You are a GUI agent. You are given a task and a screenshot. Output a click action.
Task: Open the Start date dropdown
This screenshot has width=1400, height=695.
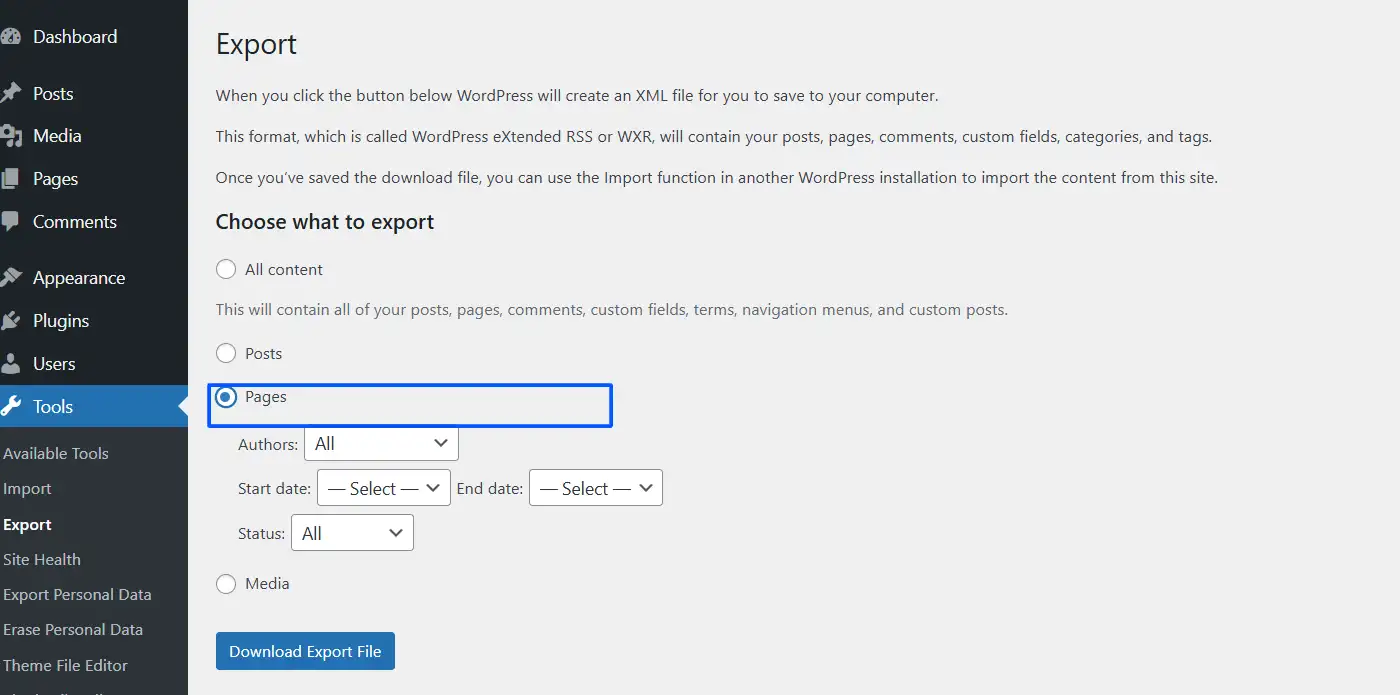tap(384, 488)
